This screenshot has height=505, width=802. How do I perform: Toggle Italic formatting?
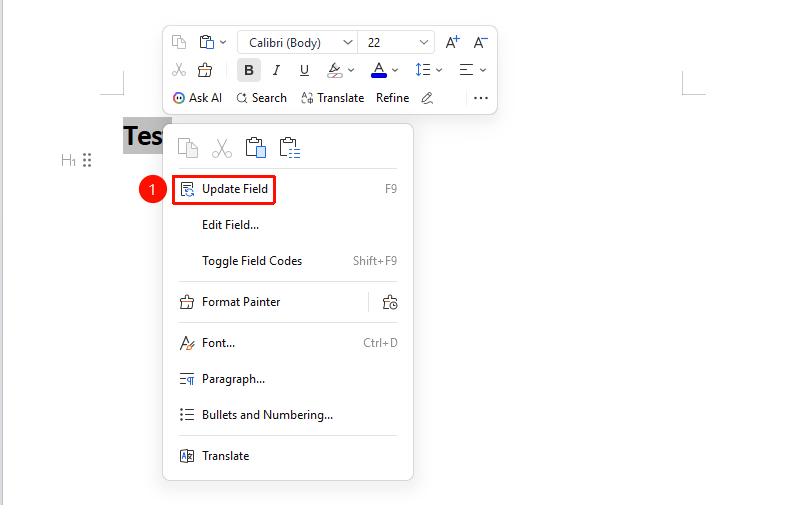coord(276,70)
